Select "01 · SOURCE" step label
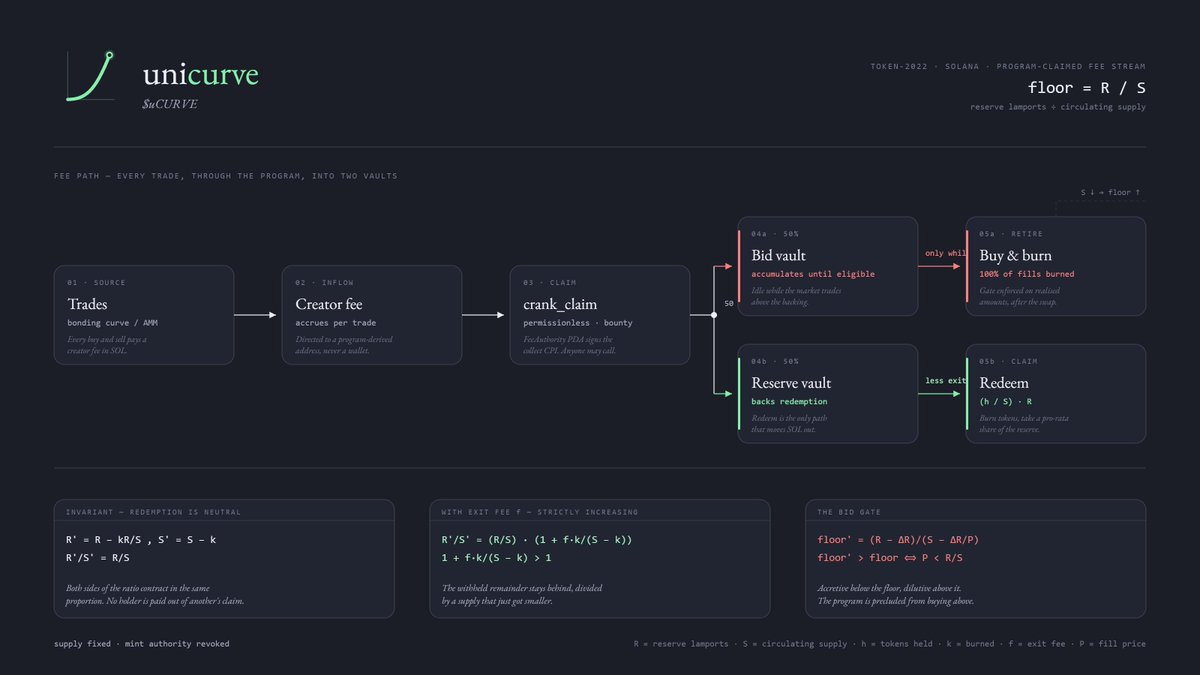The image size is (1200, 675). (x=97, y=283)
